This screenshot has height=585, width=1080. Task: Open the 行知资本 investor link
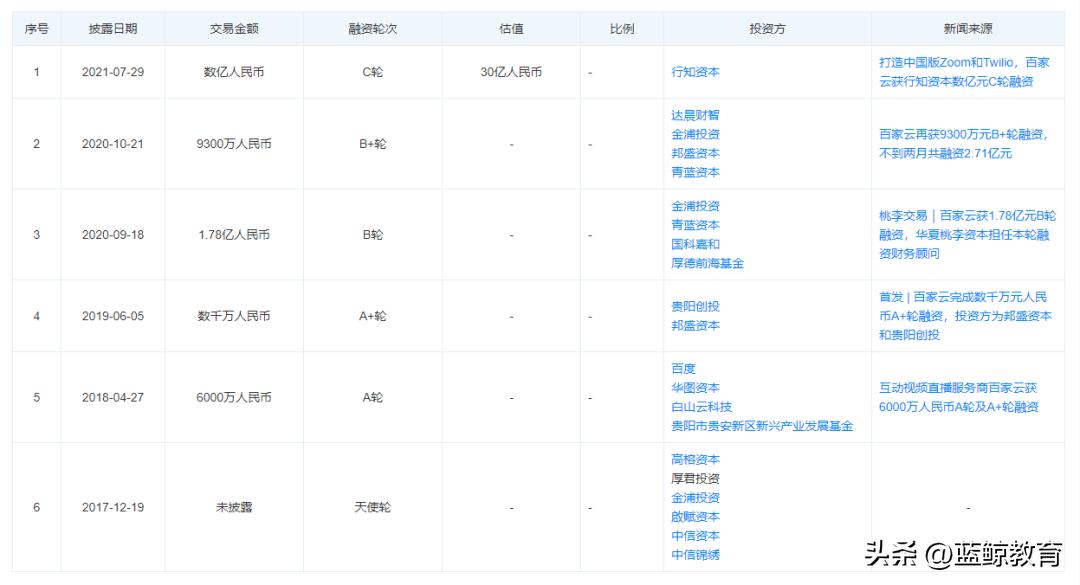tap(696, 69)
